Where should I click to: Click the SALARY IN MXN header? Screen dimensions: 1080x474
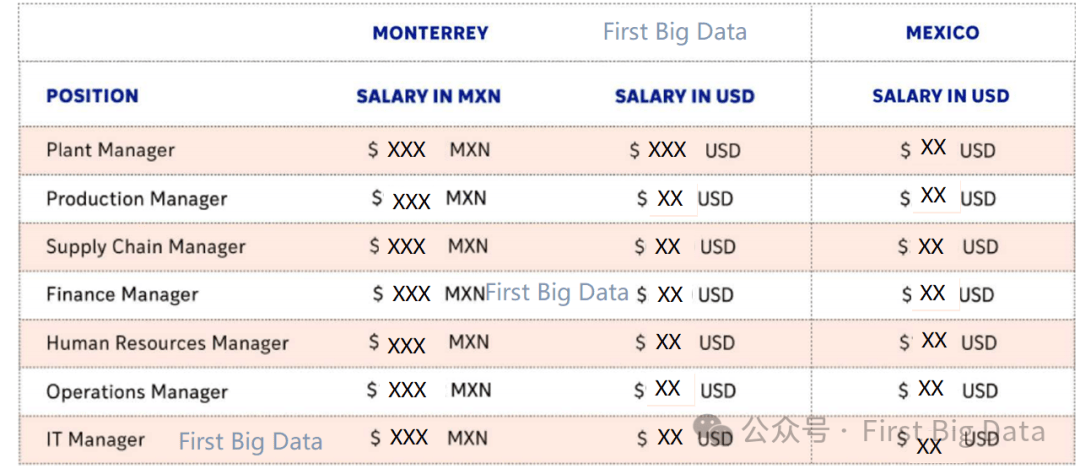[x=428, y=96]
